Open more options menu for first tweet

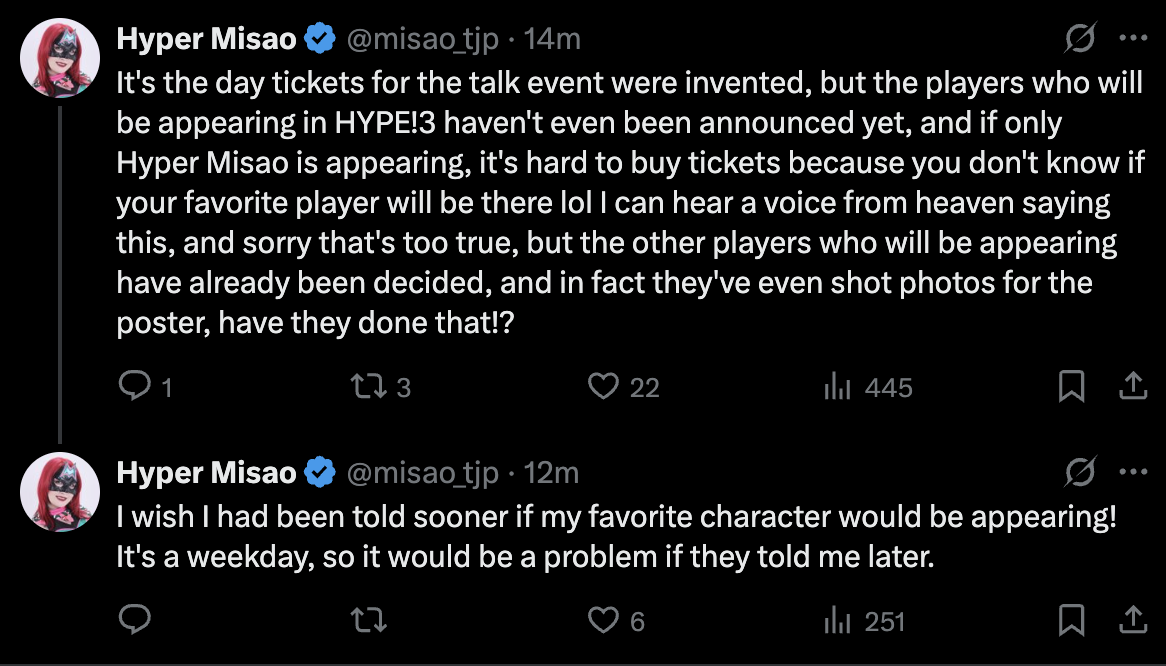1131,39
